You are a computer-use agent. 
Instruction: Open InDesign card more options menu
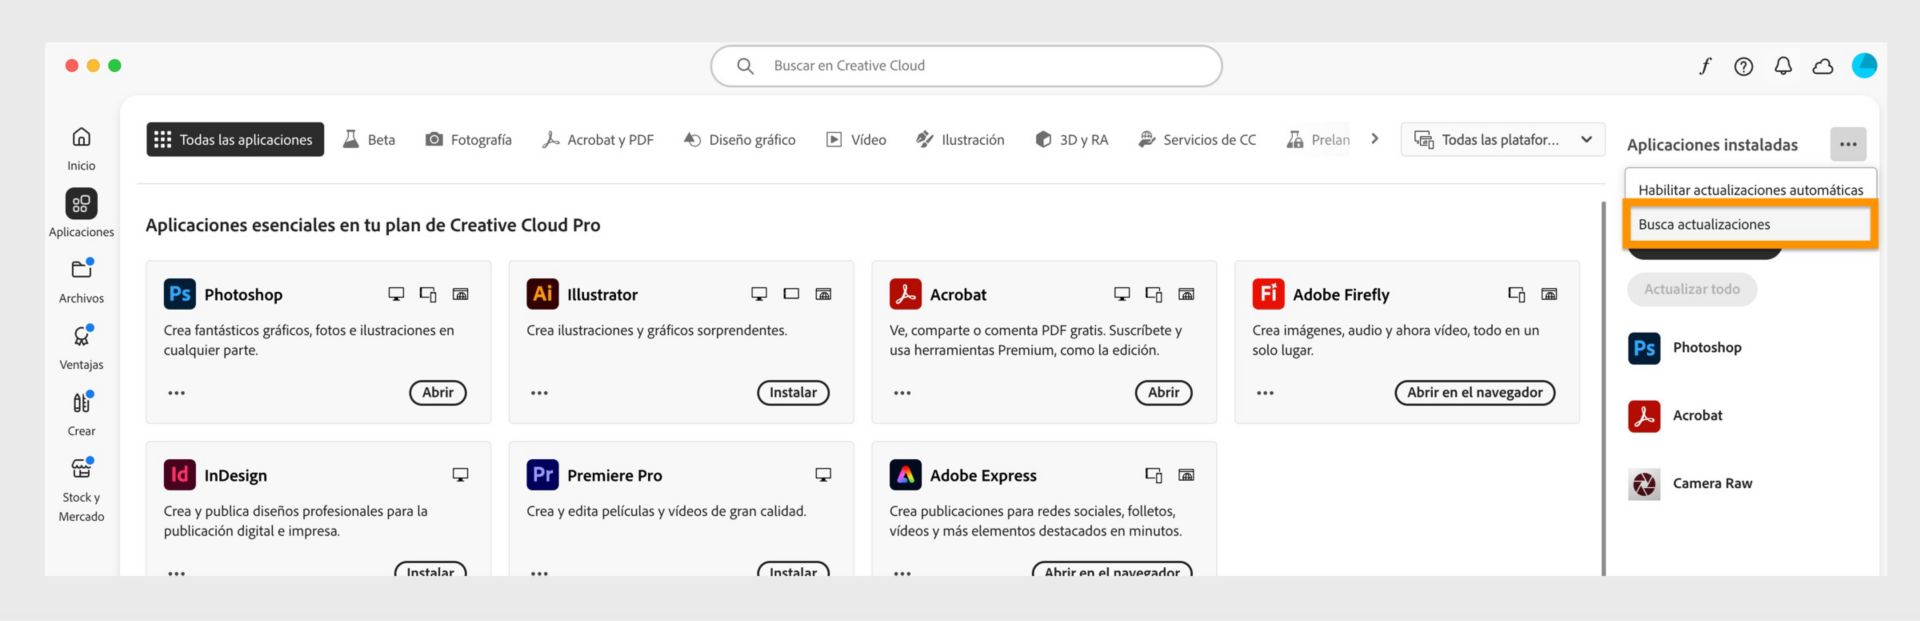(x=177, y=572)
